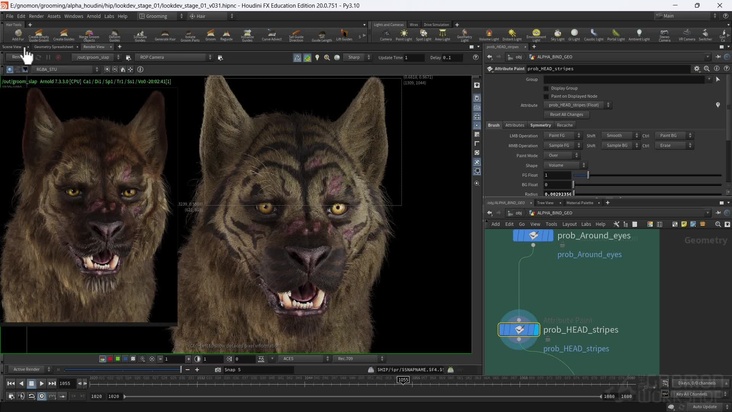Image resolution: width=732 pixels, height=412 pixels.
Task: Open the Arnold menu
Action: [93, 16]
